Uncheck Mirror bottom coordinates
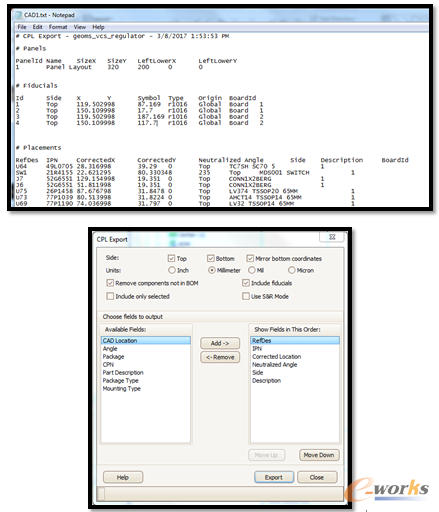This screenshot has width=439, height=512. pos(250,258)
